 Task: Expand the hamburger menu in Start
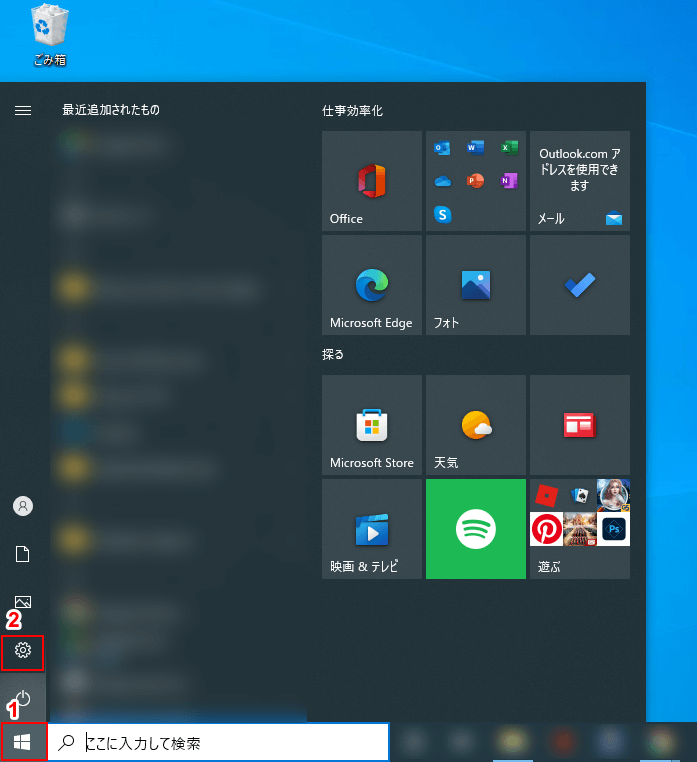(23, 111)
